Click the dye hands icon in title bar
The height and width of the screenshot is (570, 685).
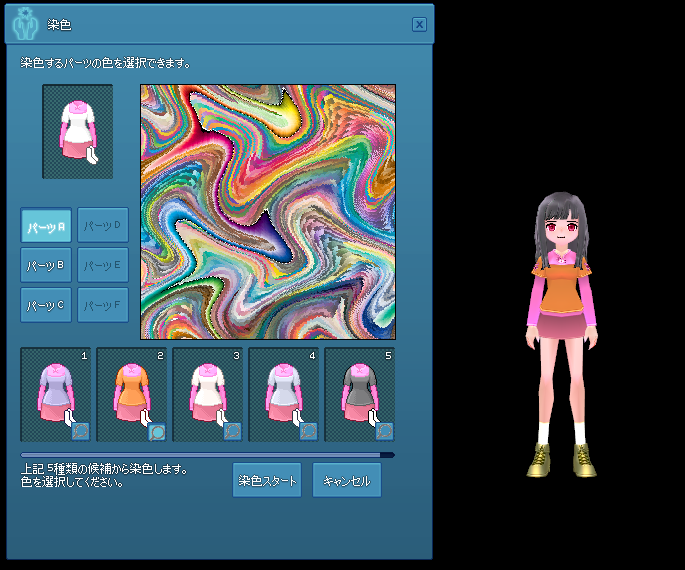click(x=24, y=24)
